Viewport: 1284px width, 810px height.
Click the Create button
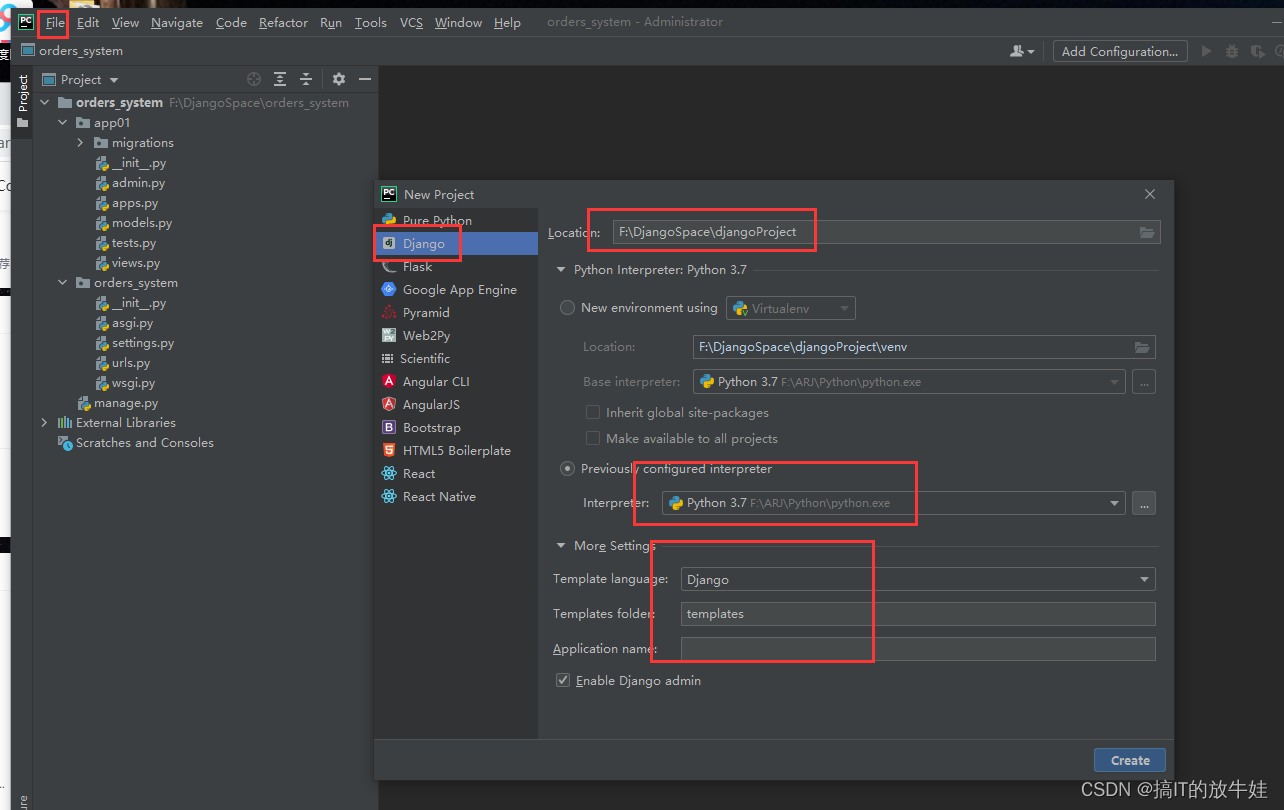click(1130, 760)
